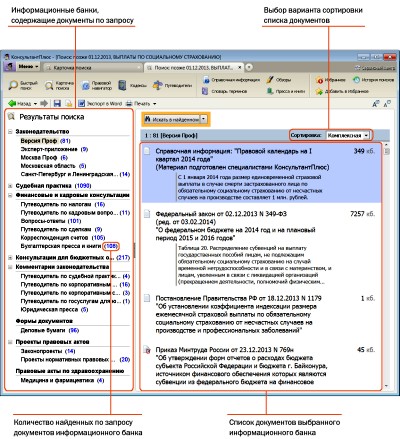This screenshot has height=439, width=400.
Task: Open Путеводители from the toolbar
Action: (x=172, y=85)
